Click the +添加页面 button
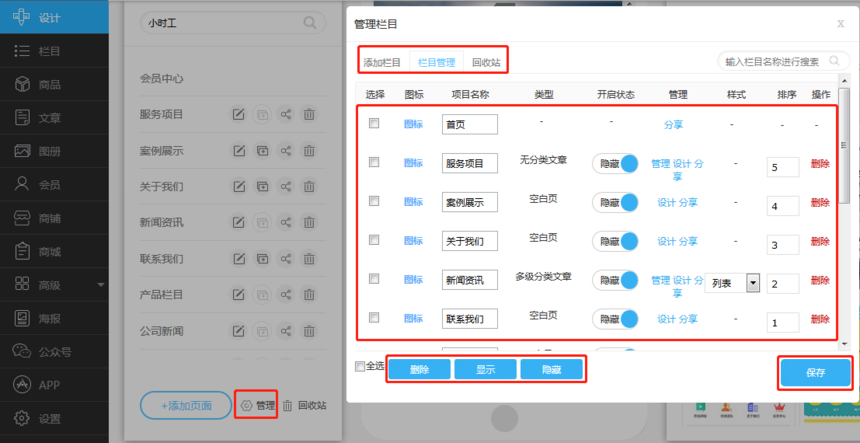This screenshot has width=860, height=443. click(186, 406)
